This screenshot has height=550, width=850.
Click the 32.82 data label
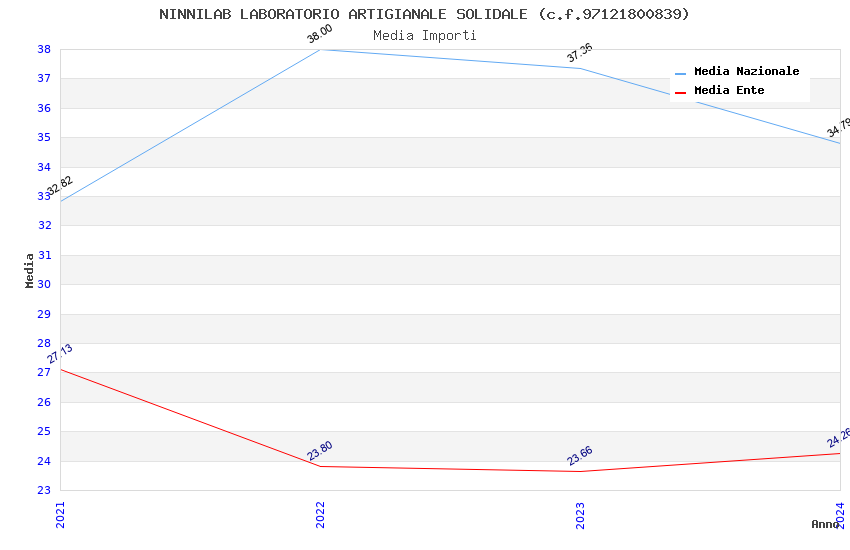tap(59, 185)
